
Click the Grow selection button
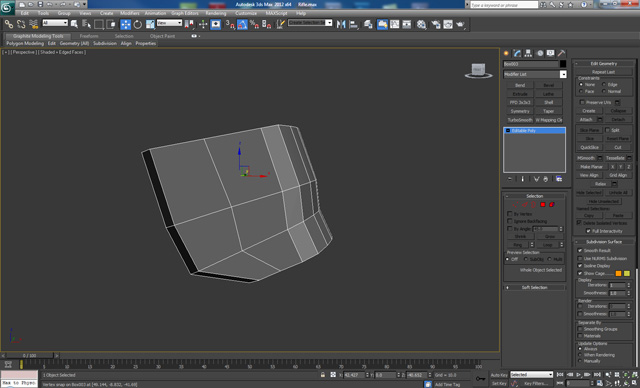click(550, 237)
